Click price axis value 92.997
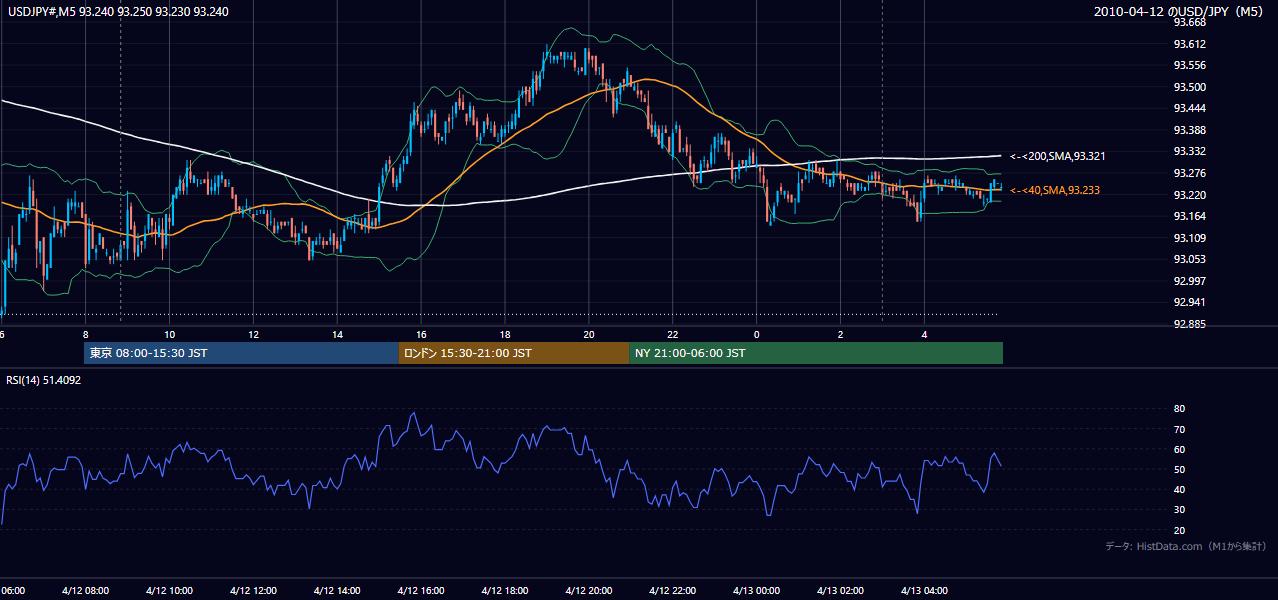Viewport: 1278px width, 600px height. [1189, 281]
